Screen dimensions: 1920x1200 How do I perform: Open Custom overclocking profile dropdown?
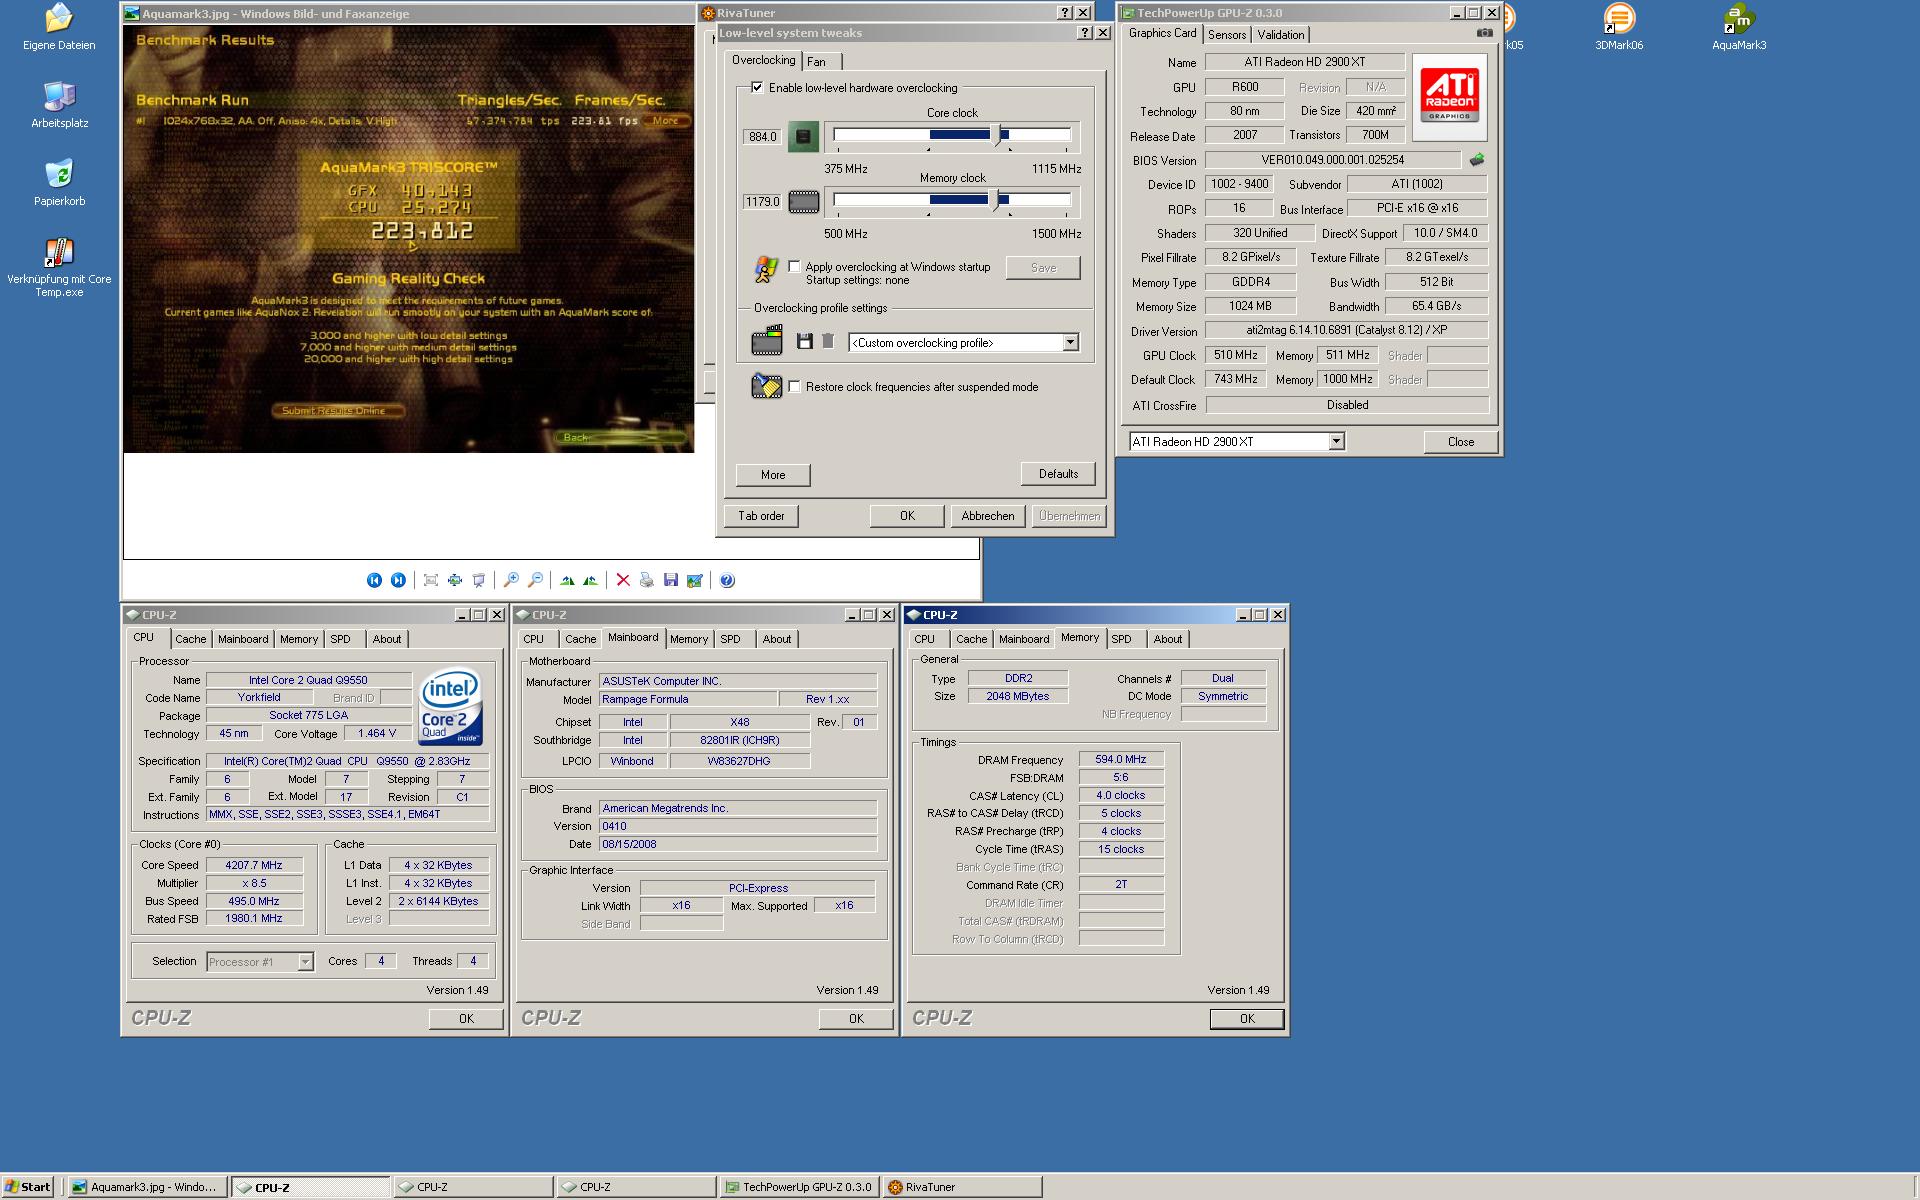tap(1070, 342)
